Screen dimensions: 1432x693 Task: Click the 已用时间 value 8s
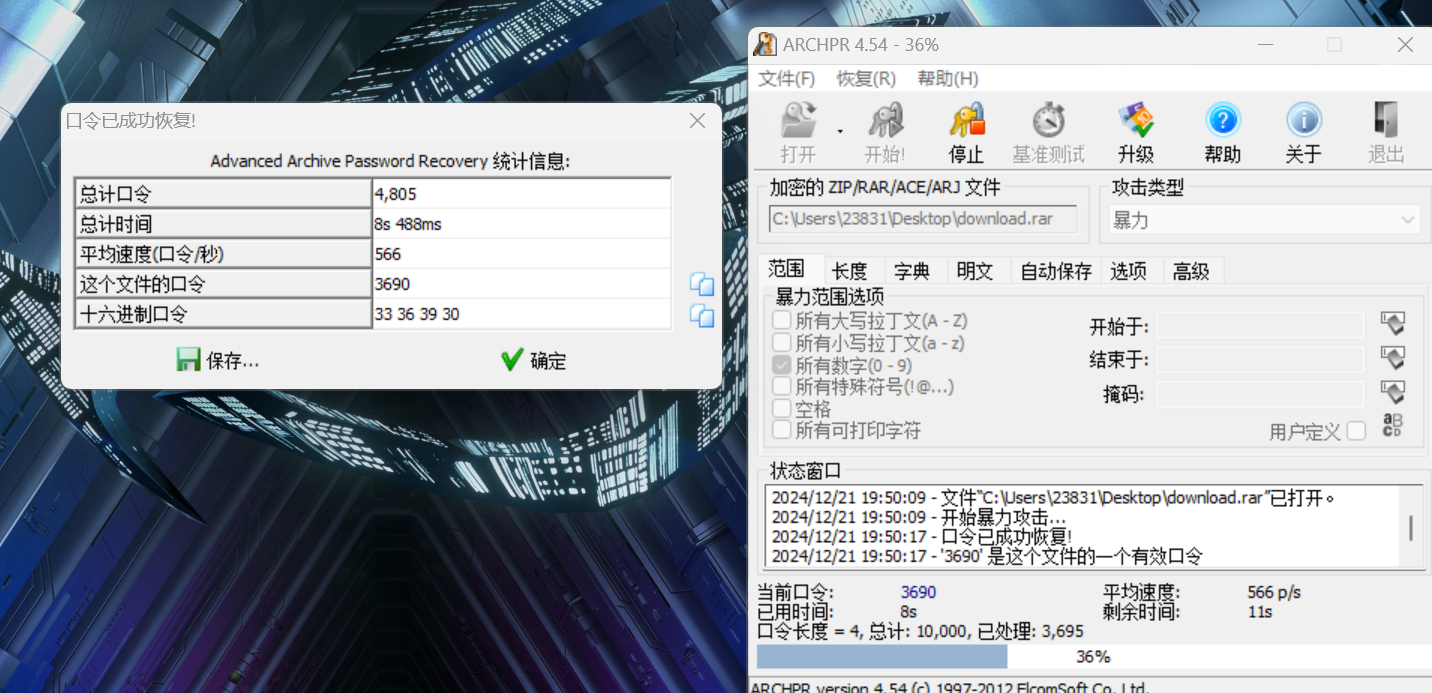(908, 611)
